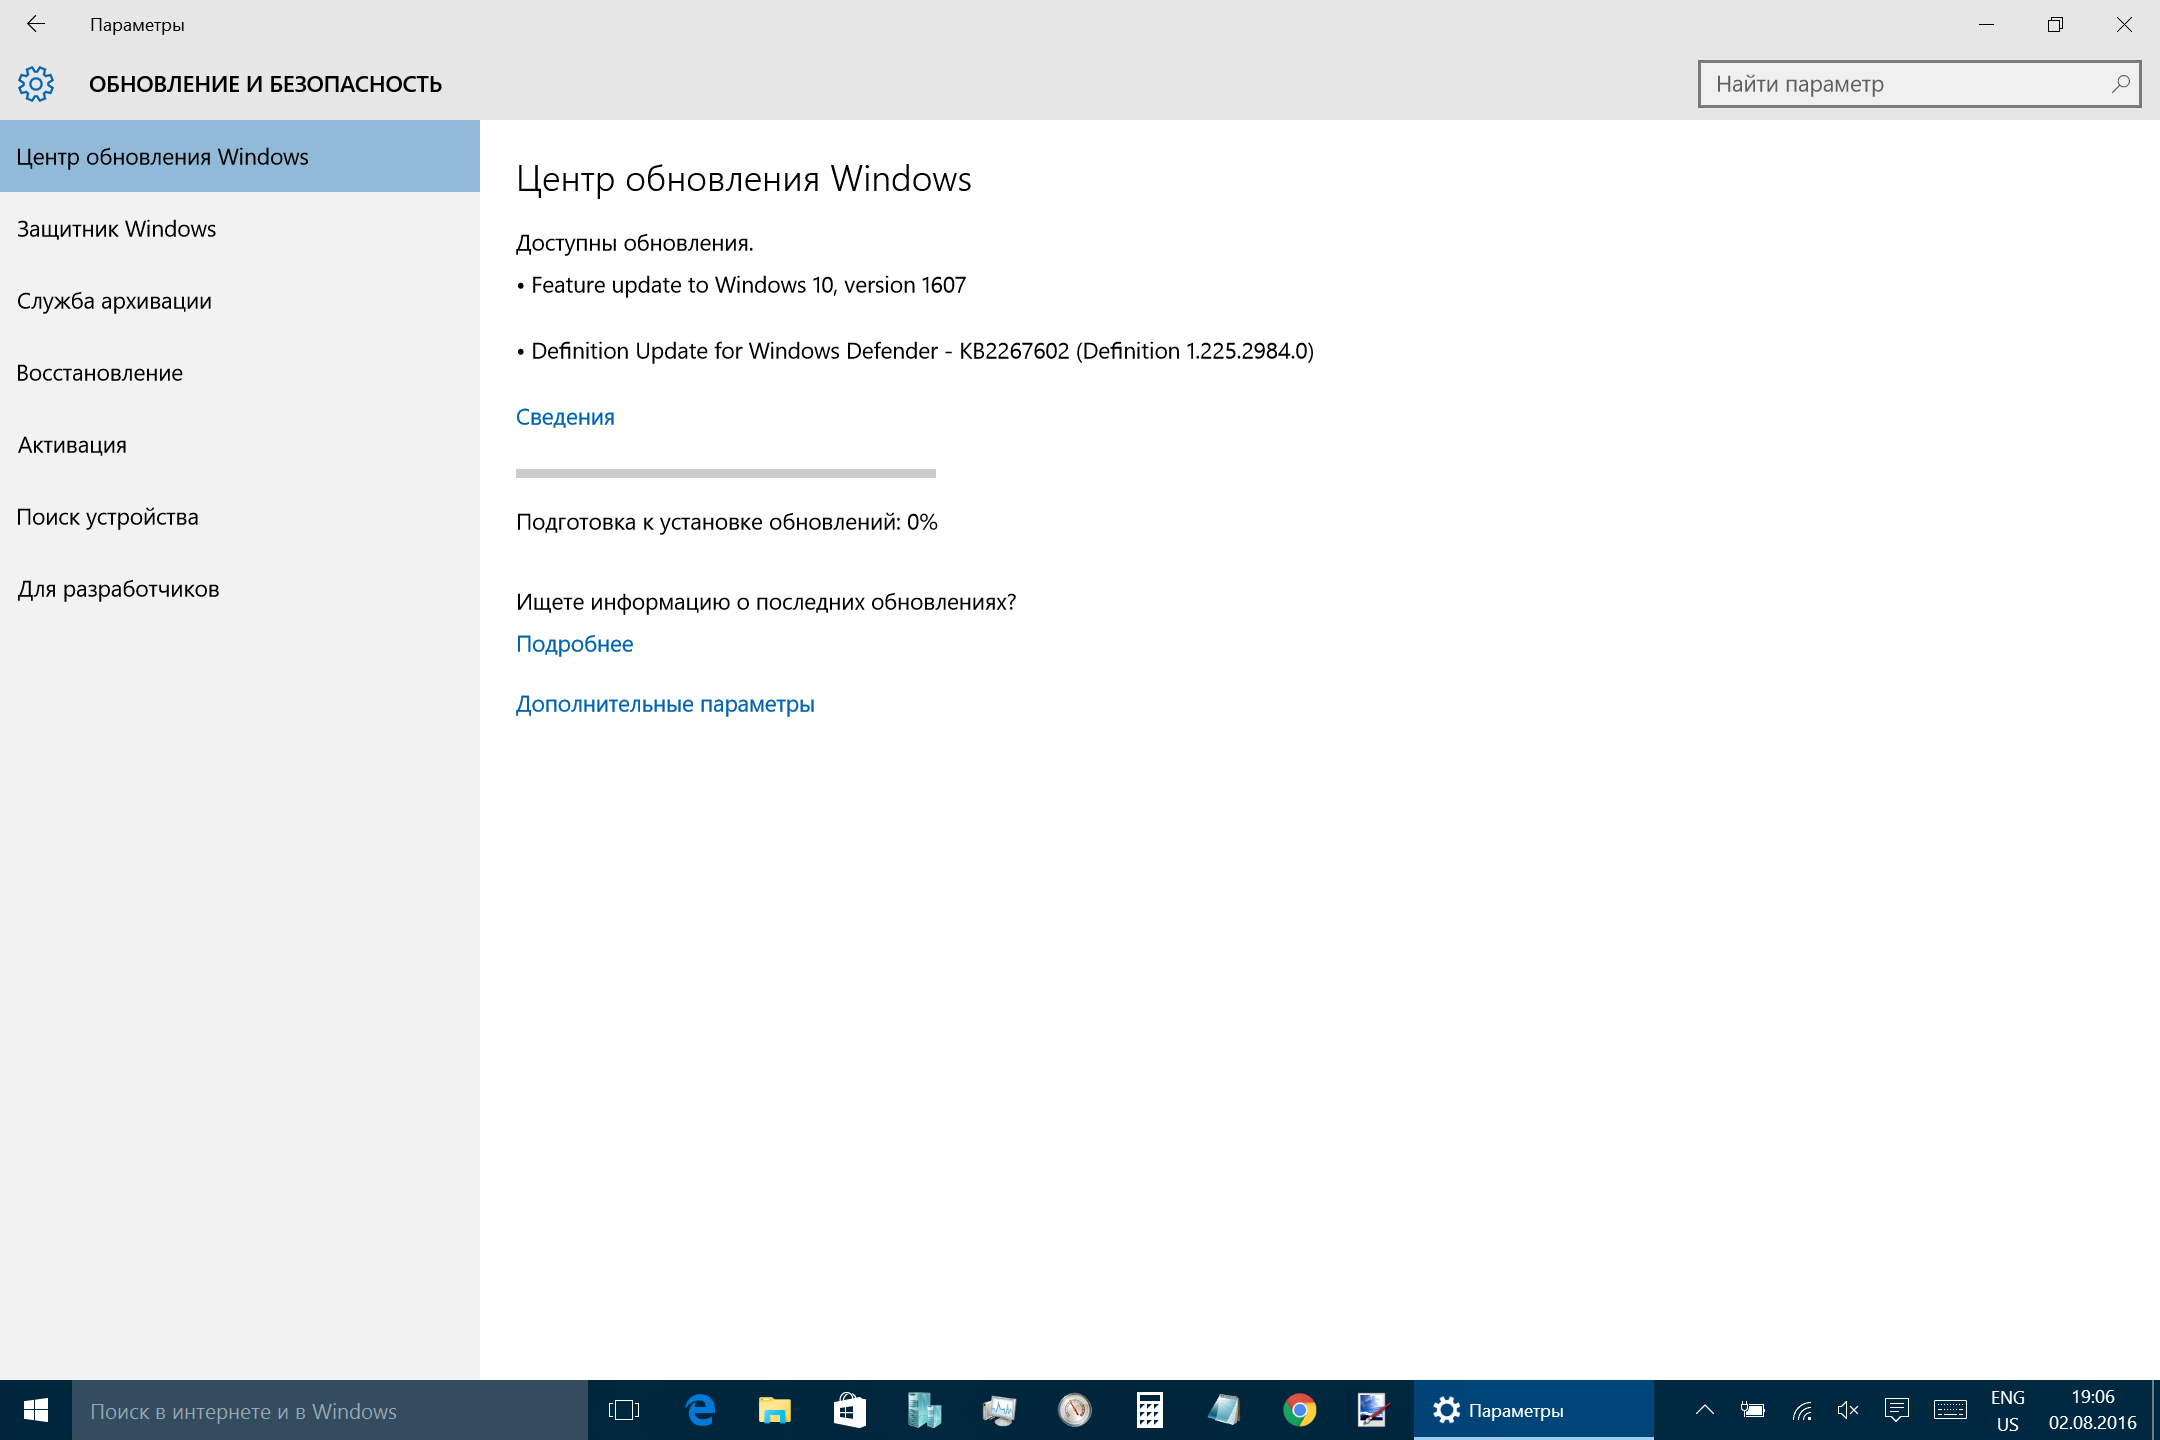Image resolution: width=2160 pixels, height=1440 pixels.
Task: Show hidden tray icons chevron
Action: pyautogui.click(x=1705, y=1410)
